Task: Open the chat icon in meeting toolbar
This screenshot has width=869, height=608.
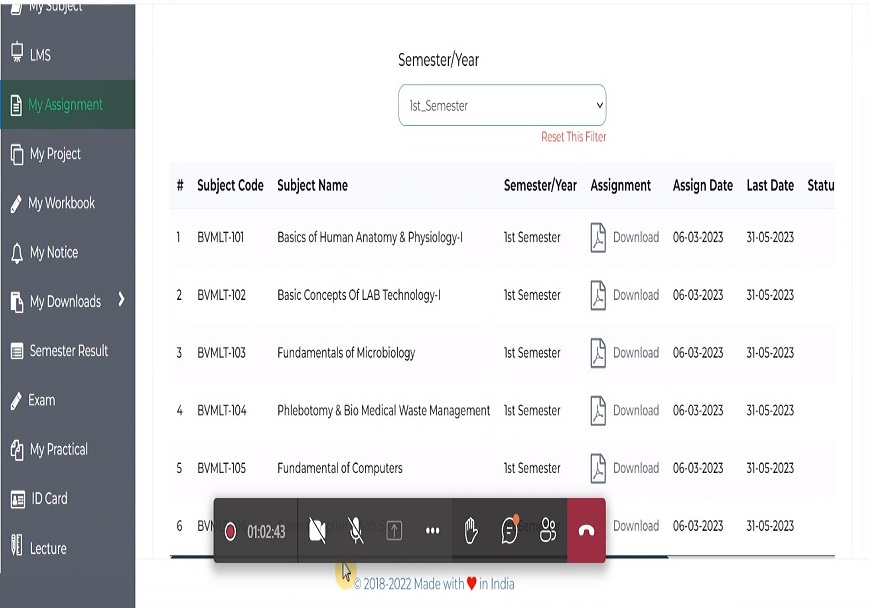Action: [509, 531]
